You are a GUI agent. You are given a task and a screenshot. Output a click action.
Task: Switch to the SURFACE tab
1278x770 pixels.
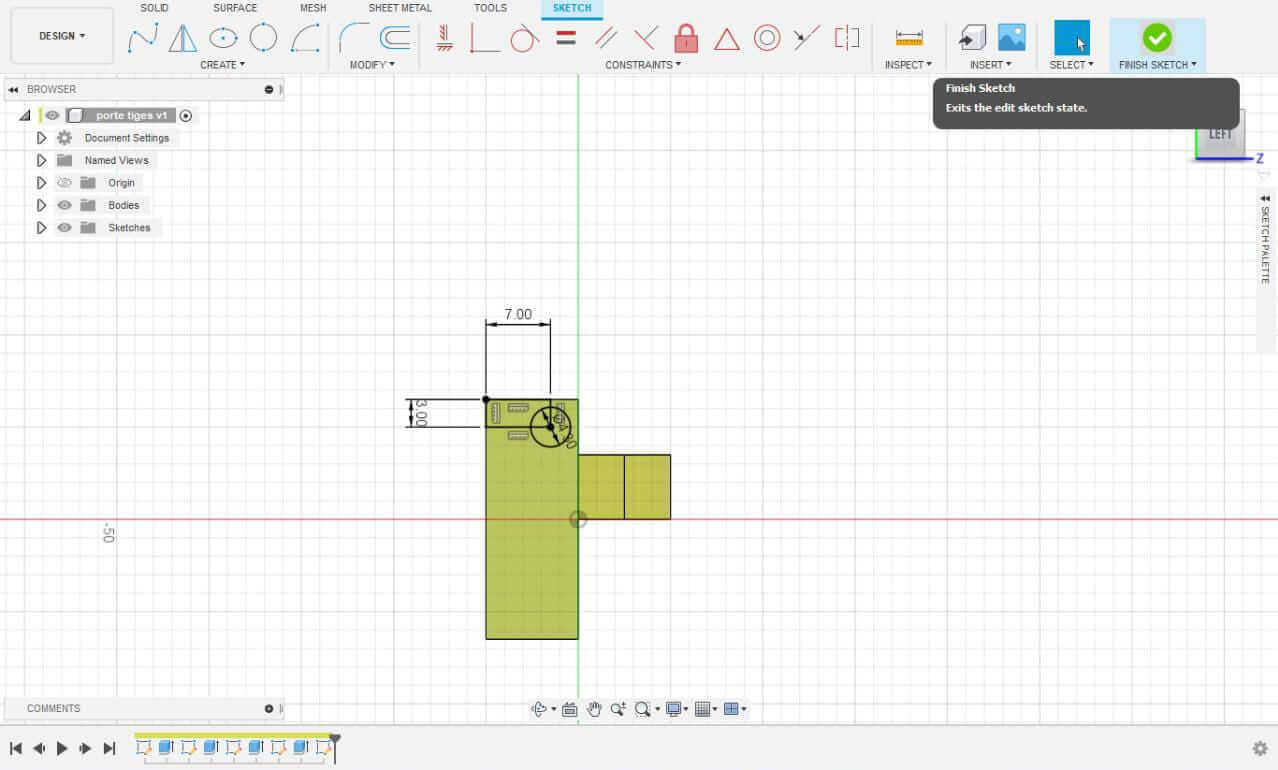235,8
